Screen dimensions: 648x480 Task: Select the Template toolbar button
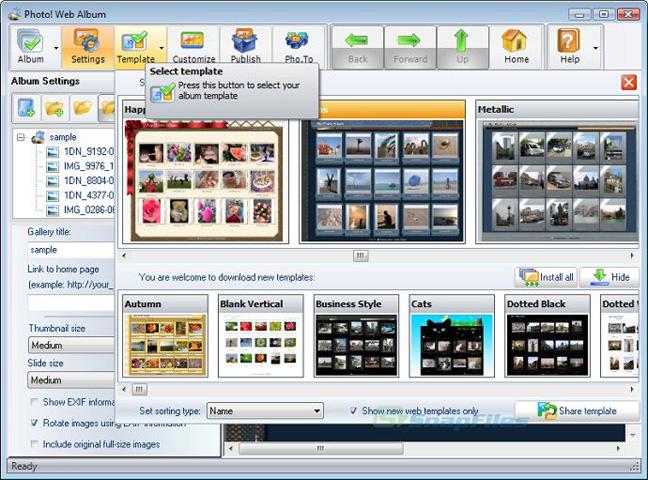point(136,47)
